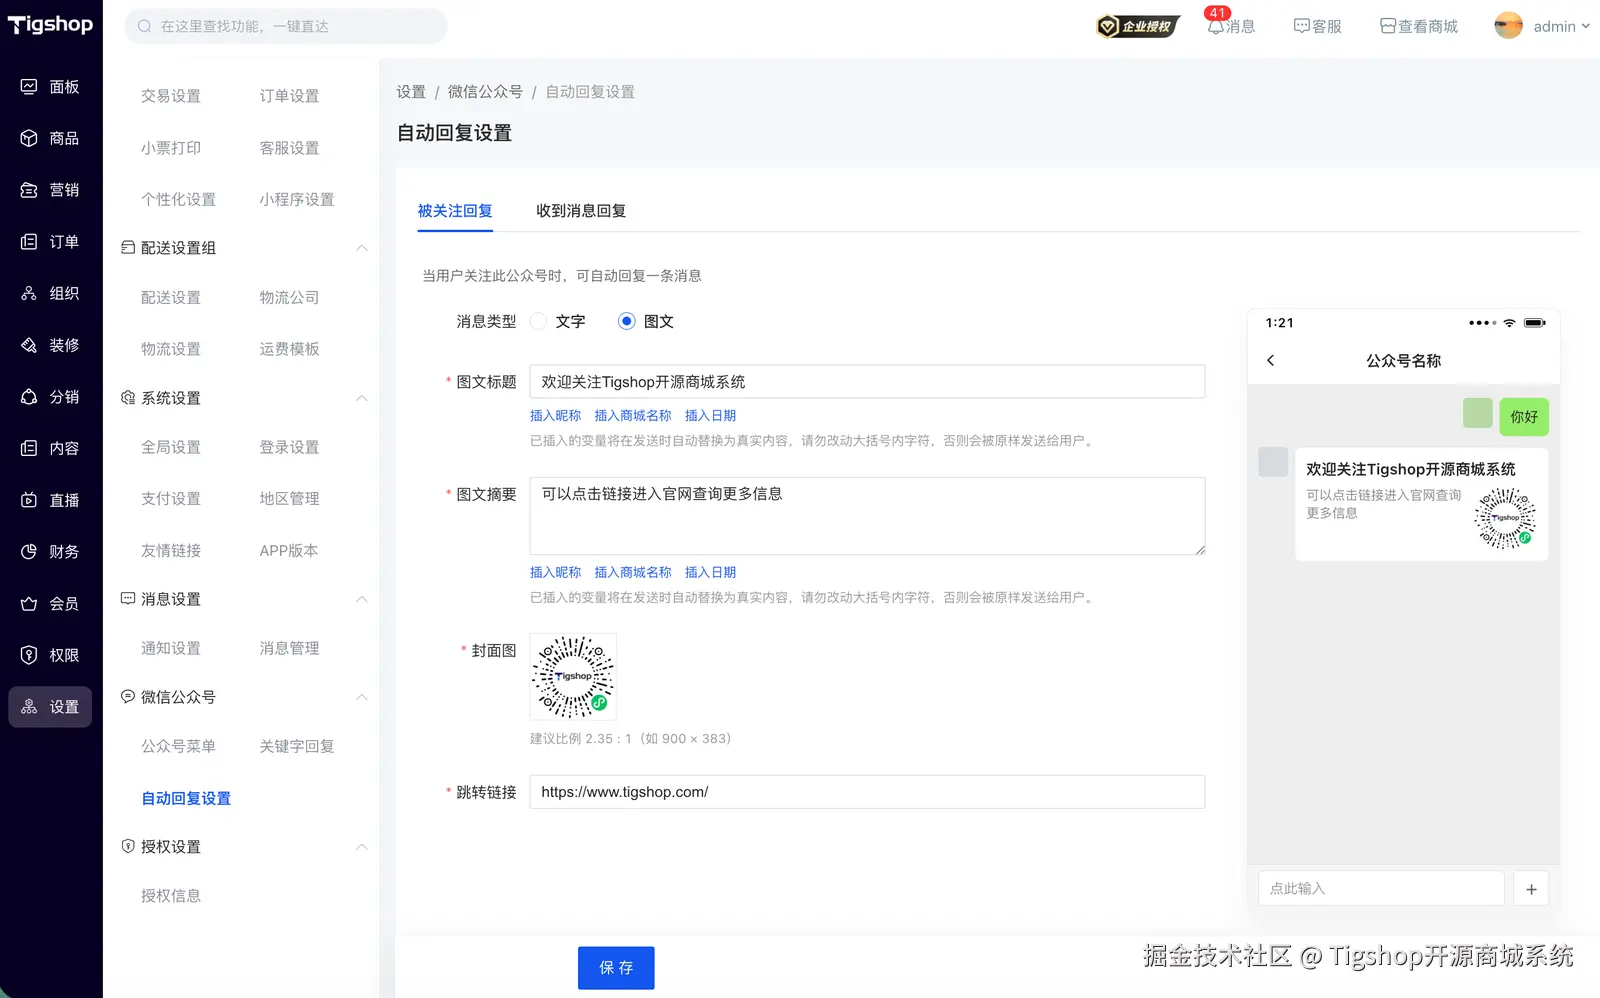Image resolution: width=1600 pixels, height=998 pixels.
Task: Open 授权信息 menu item
Action: tap(171, 896)
